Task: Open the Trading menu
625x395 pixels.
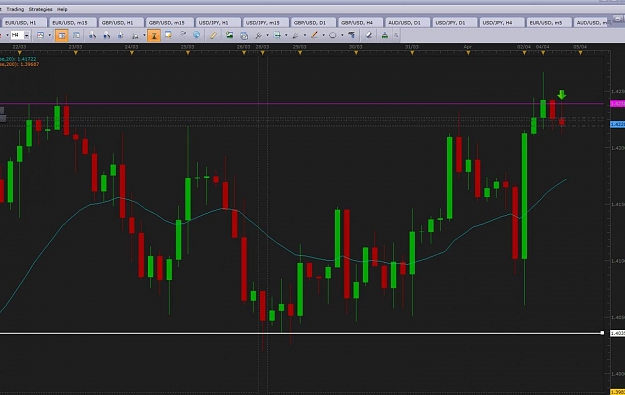Action: [15, 9]
